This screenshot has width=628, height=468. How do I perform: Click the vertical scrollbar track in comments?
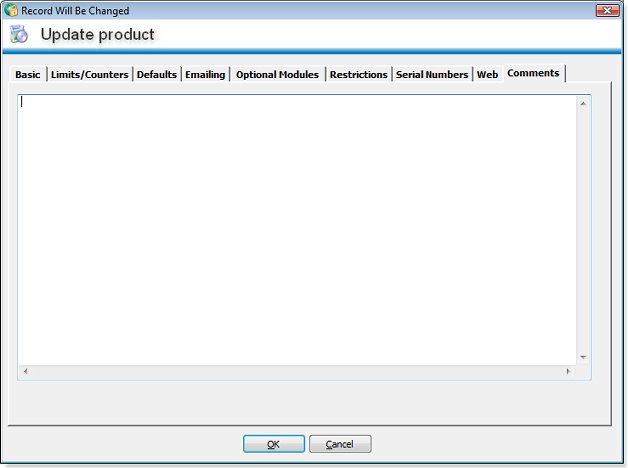coord(583,230)
